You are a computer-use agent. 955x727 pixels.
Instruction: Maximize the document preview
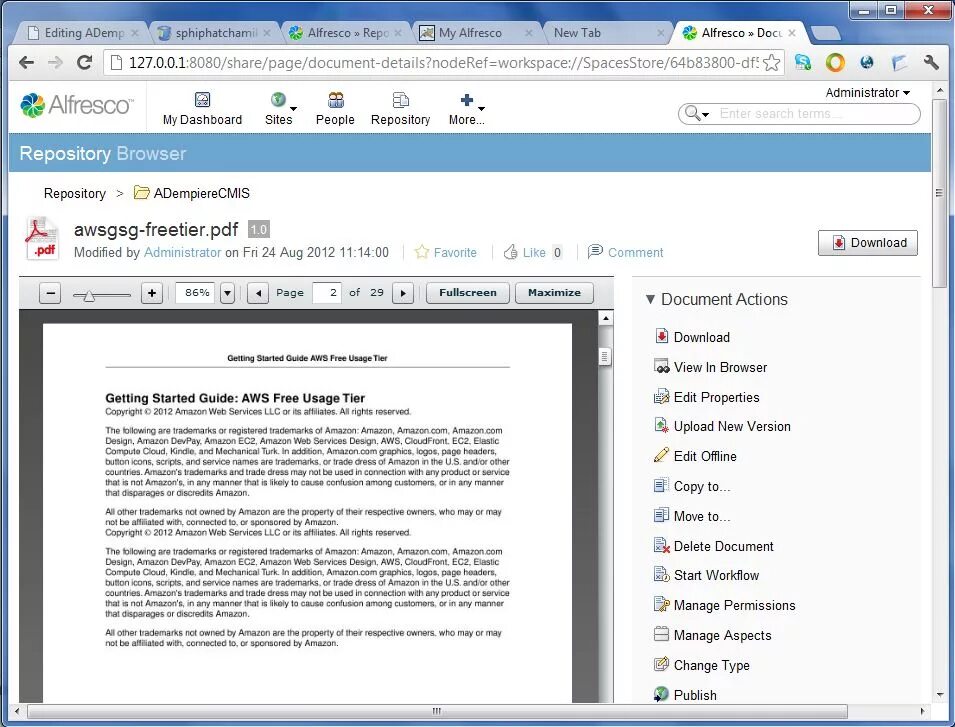tap(554, 293)
